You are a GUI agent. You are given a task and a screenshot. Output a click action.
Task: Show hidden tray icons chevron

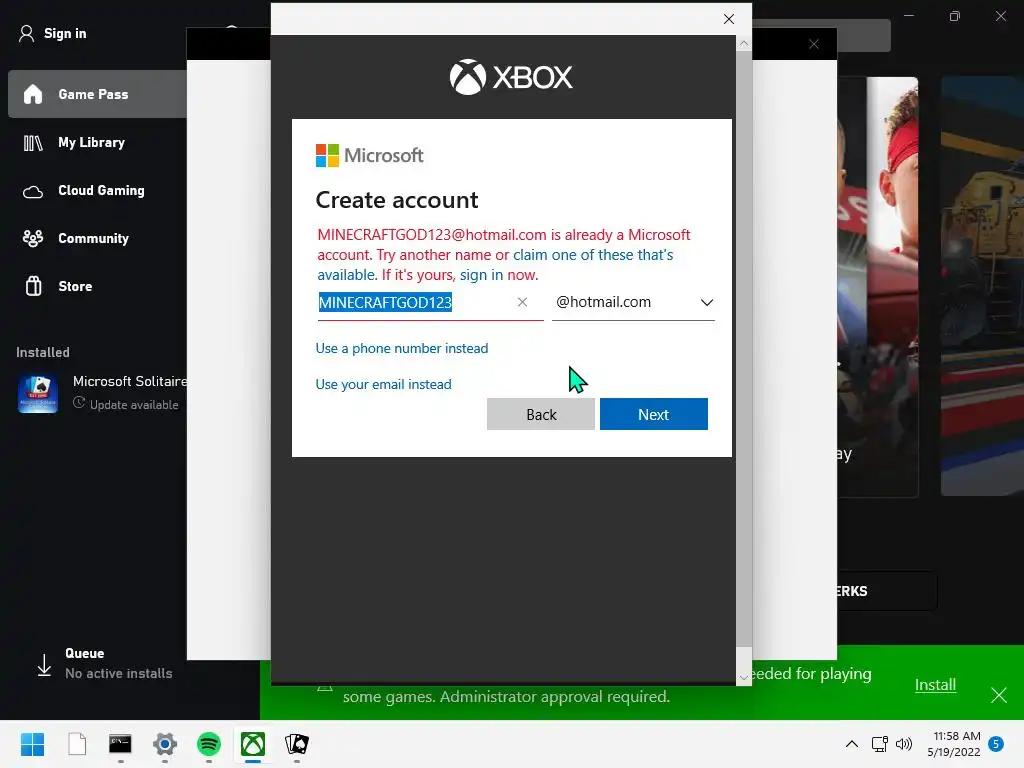coord(852,744)
